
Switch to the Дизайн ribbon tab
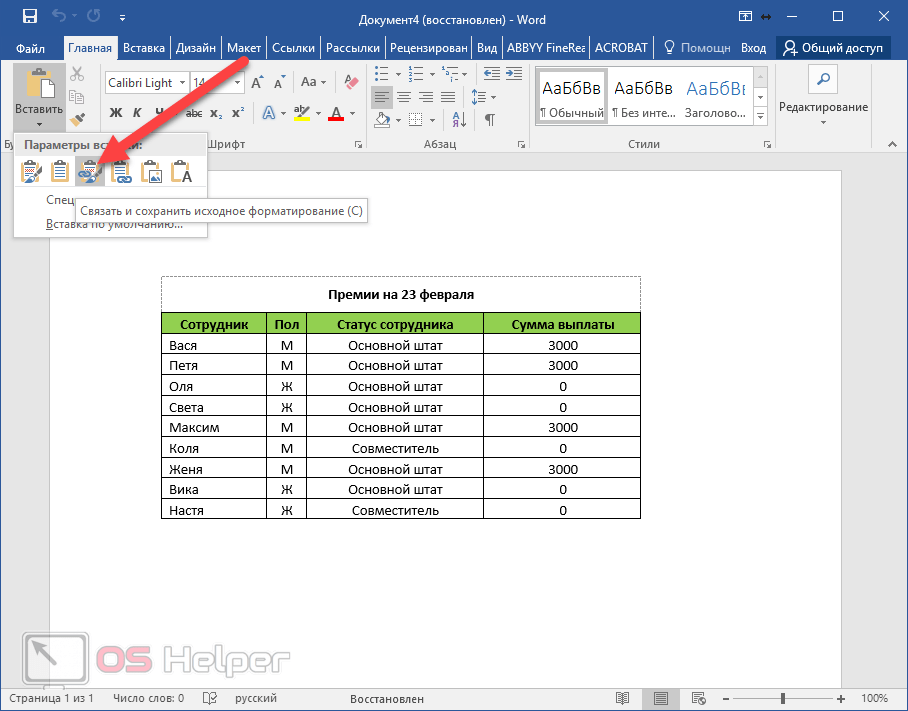(x=196, y=48)
